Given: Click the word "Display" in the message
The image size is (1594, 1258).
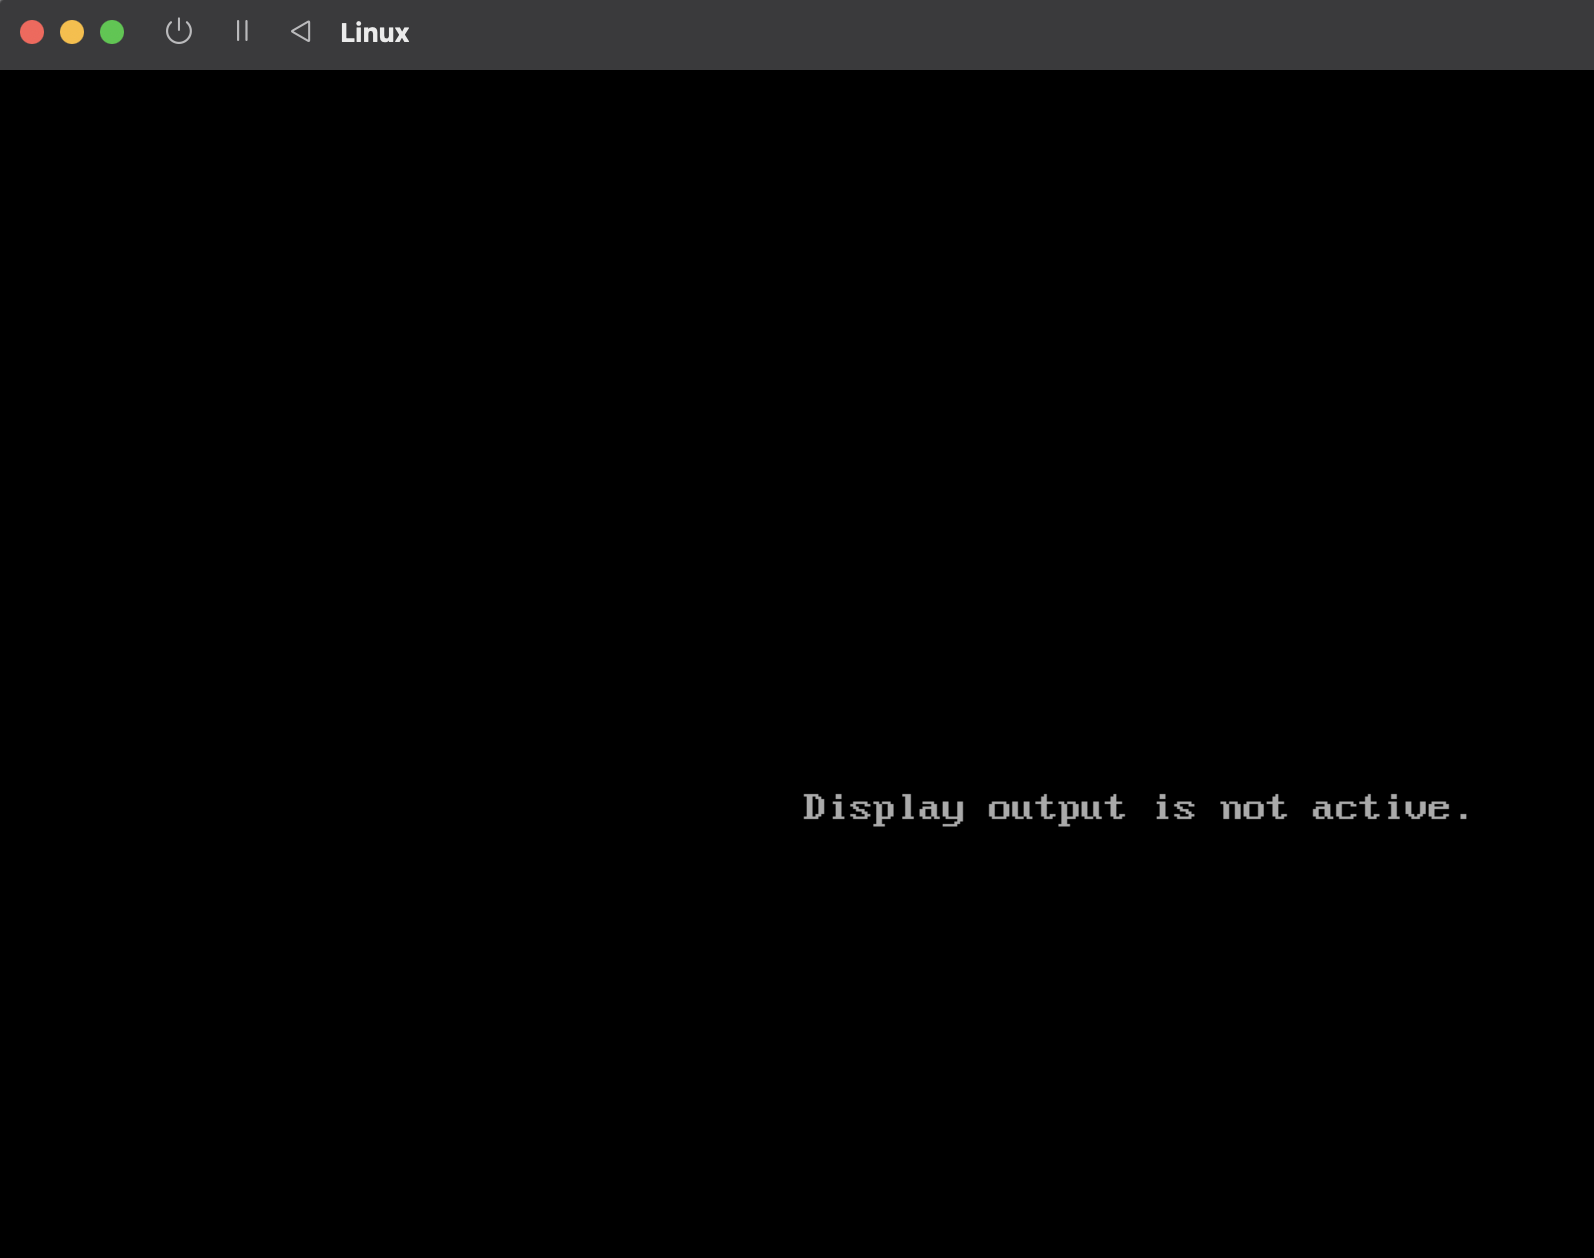Looking at the screenshot, I should pos(883,808).
